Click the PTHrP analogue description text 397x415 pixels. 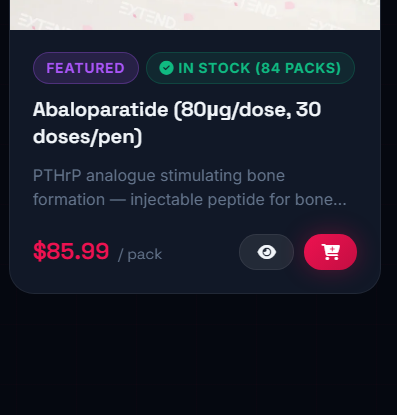[x=190, y=188]
